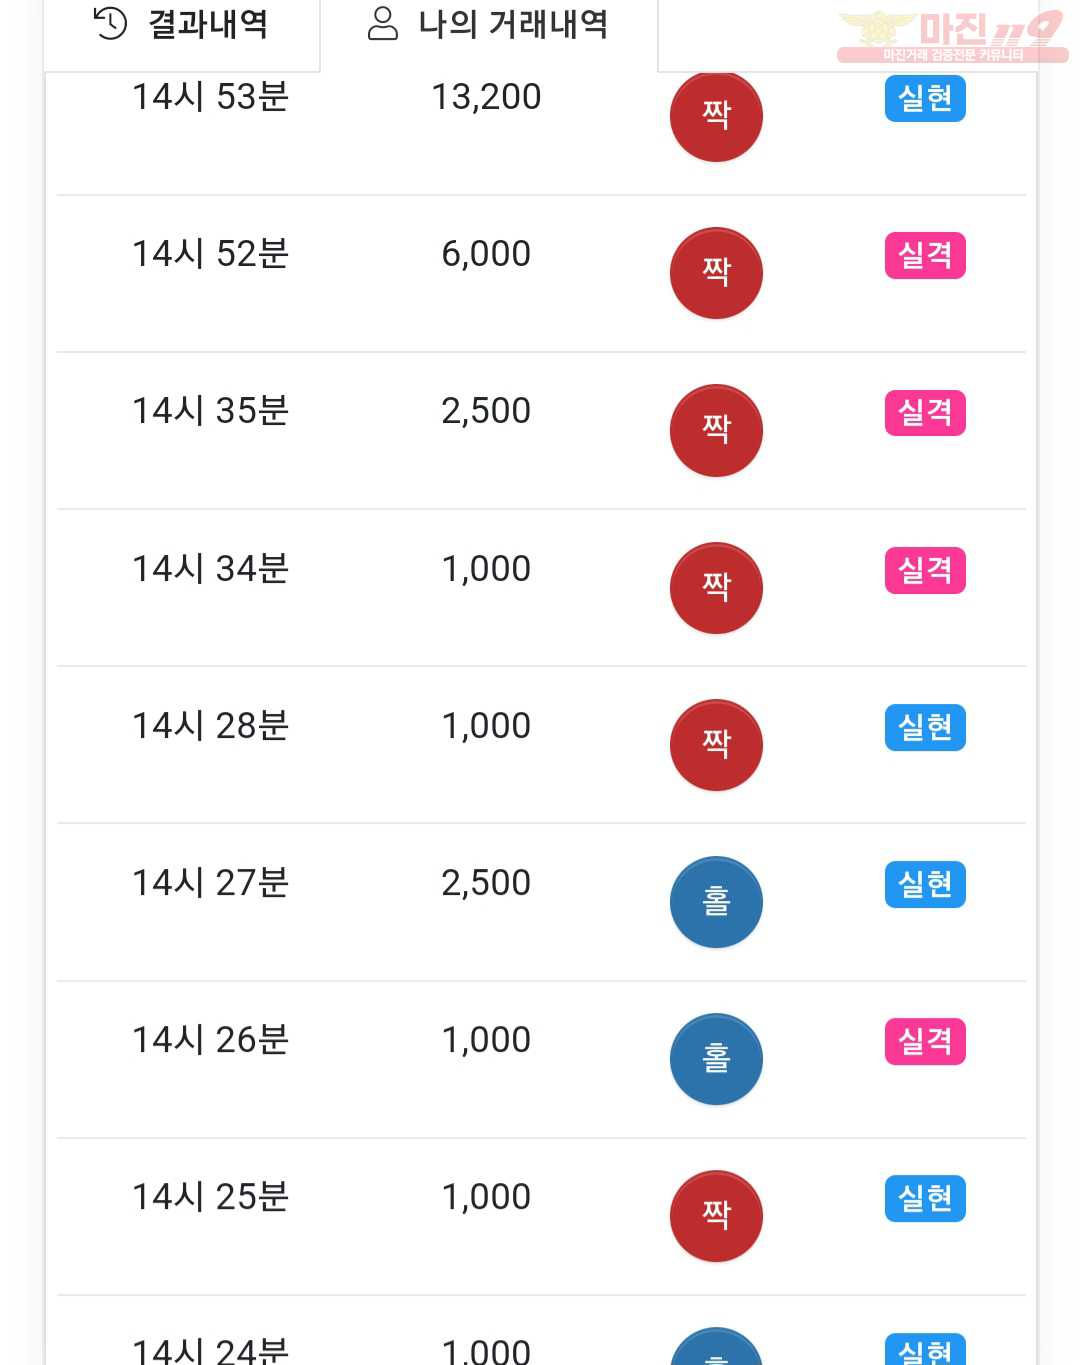Switch to 나의 거래내역 tab
The height and width of the screenshot is (1365, 1080).
(488, 26)
